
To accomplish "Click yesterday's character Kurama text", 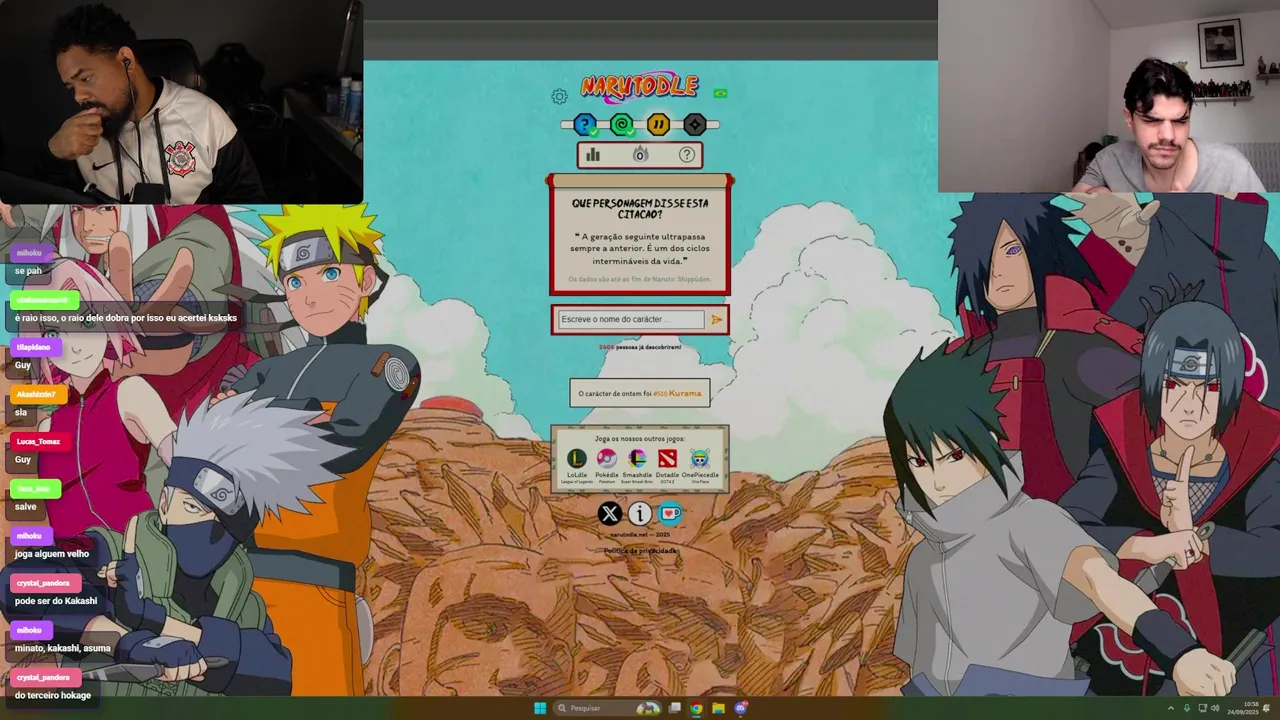I will 685,393.
